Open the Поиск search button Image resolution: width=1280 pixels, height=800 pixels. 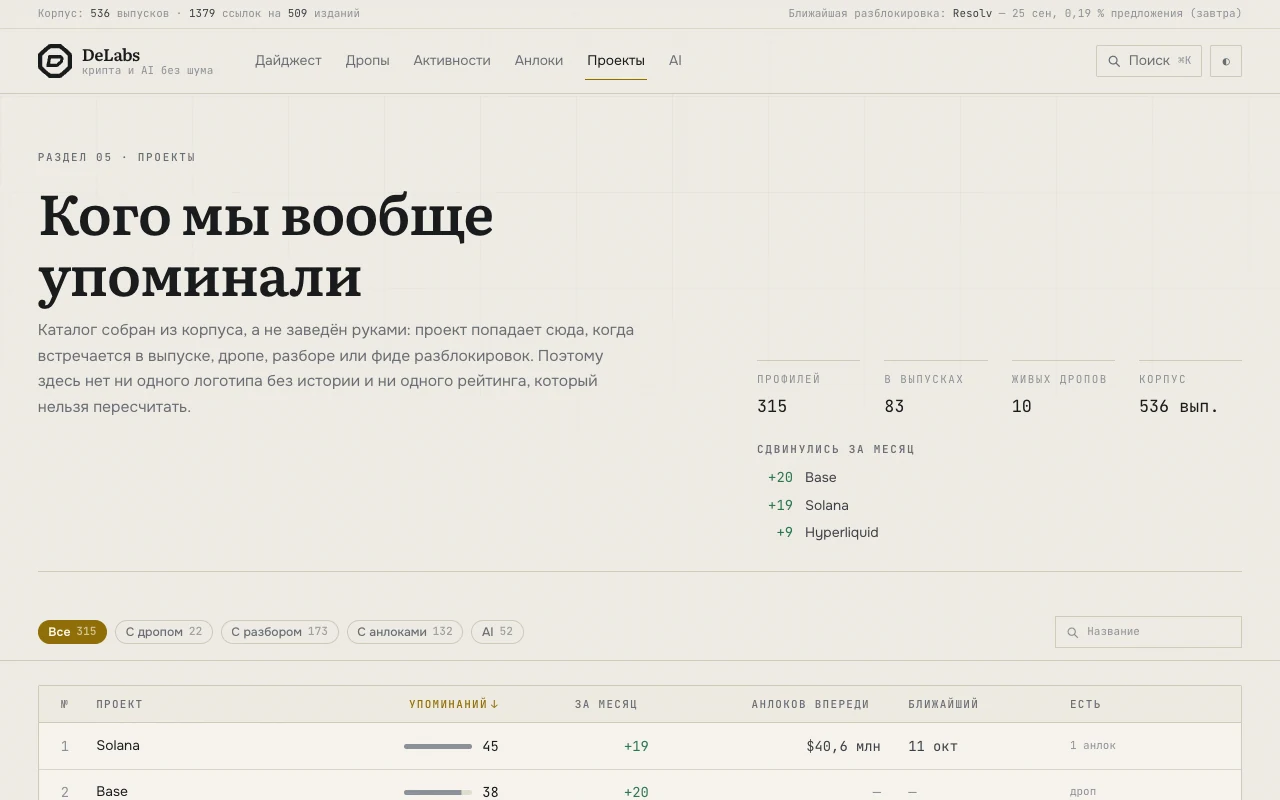pyautogui.click(x=1149, y=61)
